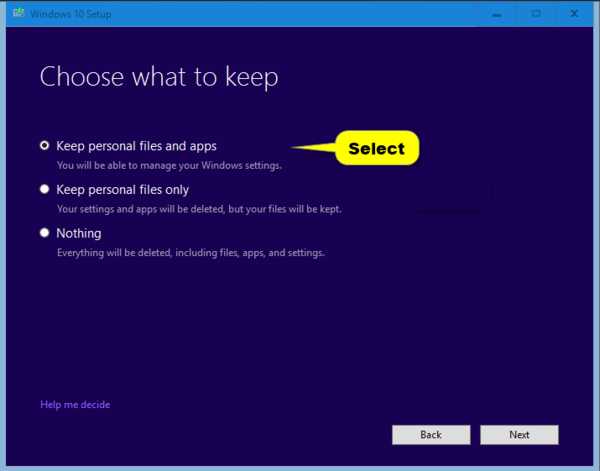Click the yellow Select callout bubble
Viewport: 600px width, 471px height.
376,149
